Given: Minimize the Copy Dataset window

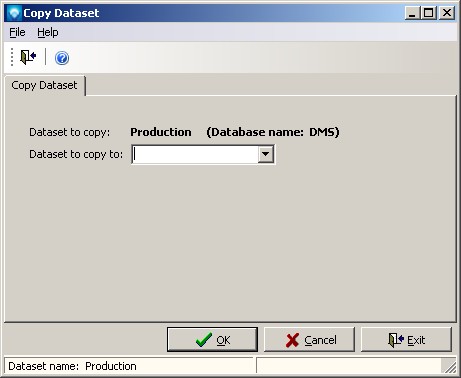Looking at the screenshot, I should coord(413,13).
